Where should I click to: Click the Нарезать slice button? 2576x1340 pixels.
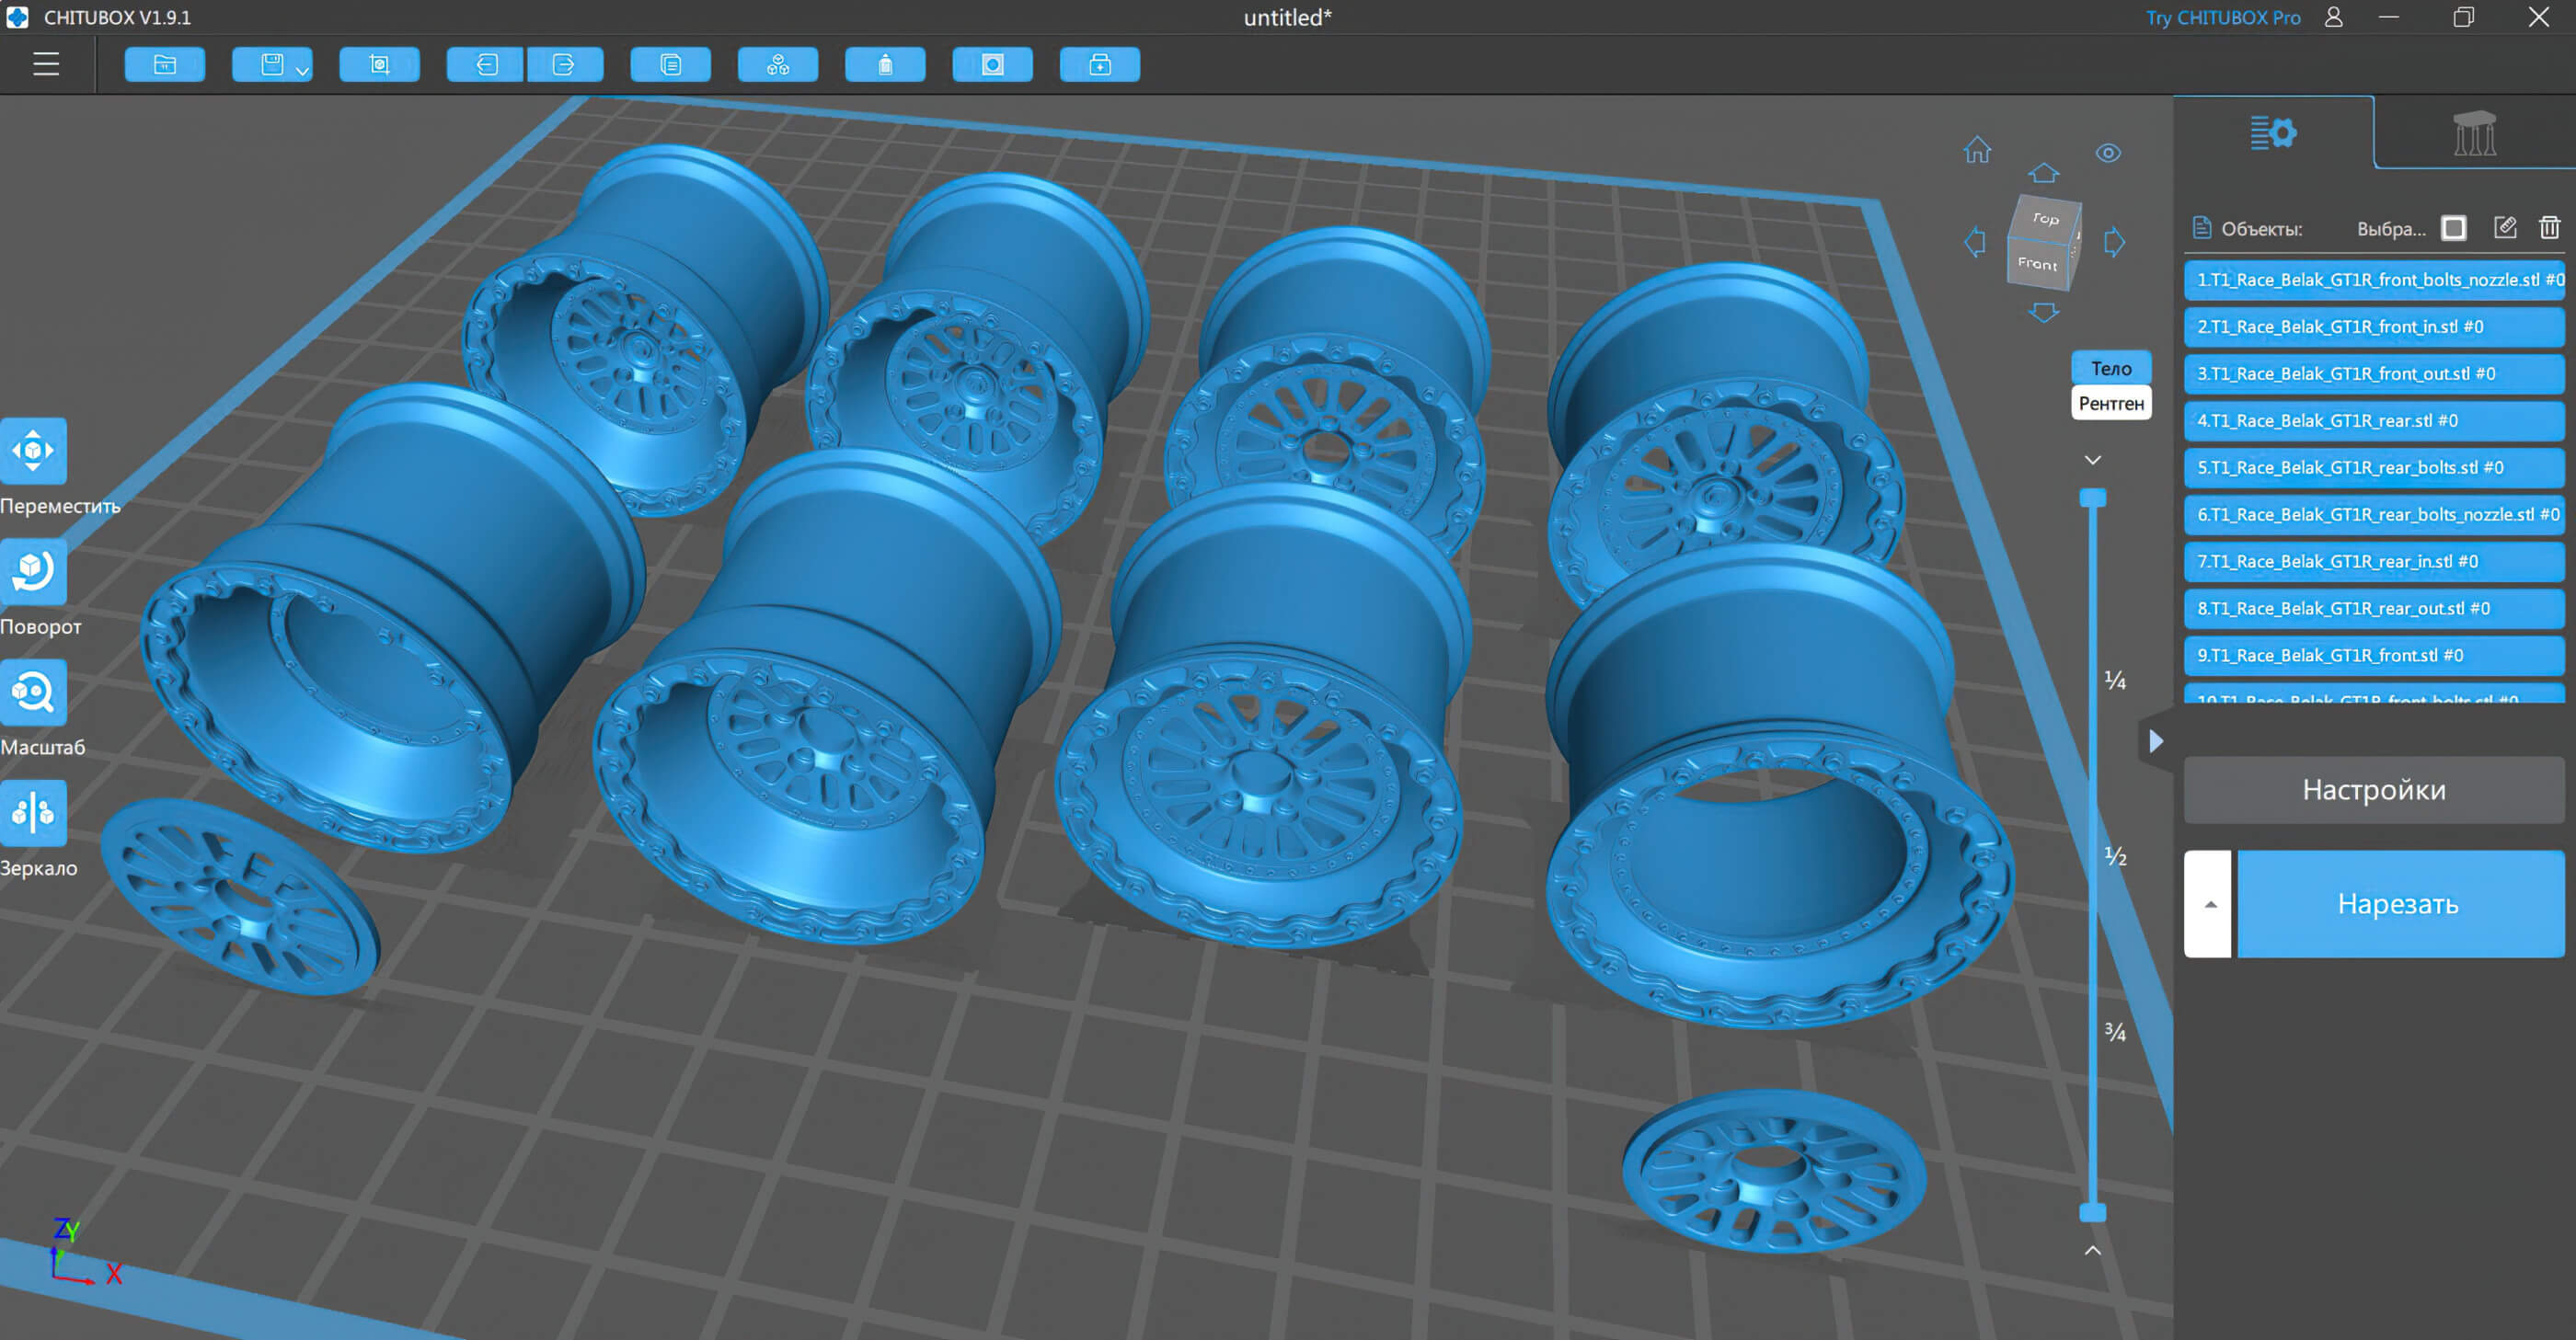click(2398, 904)
